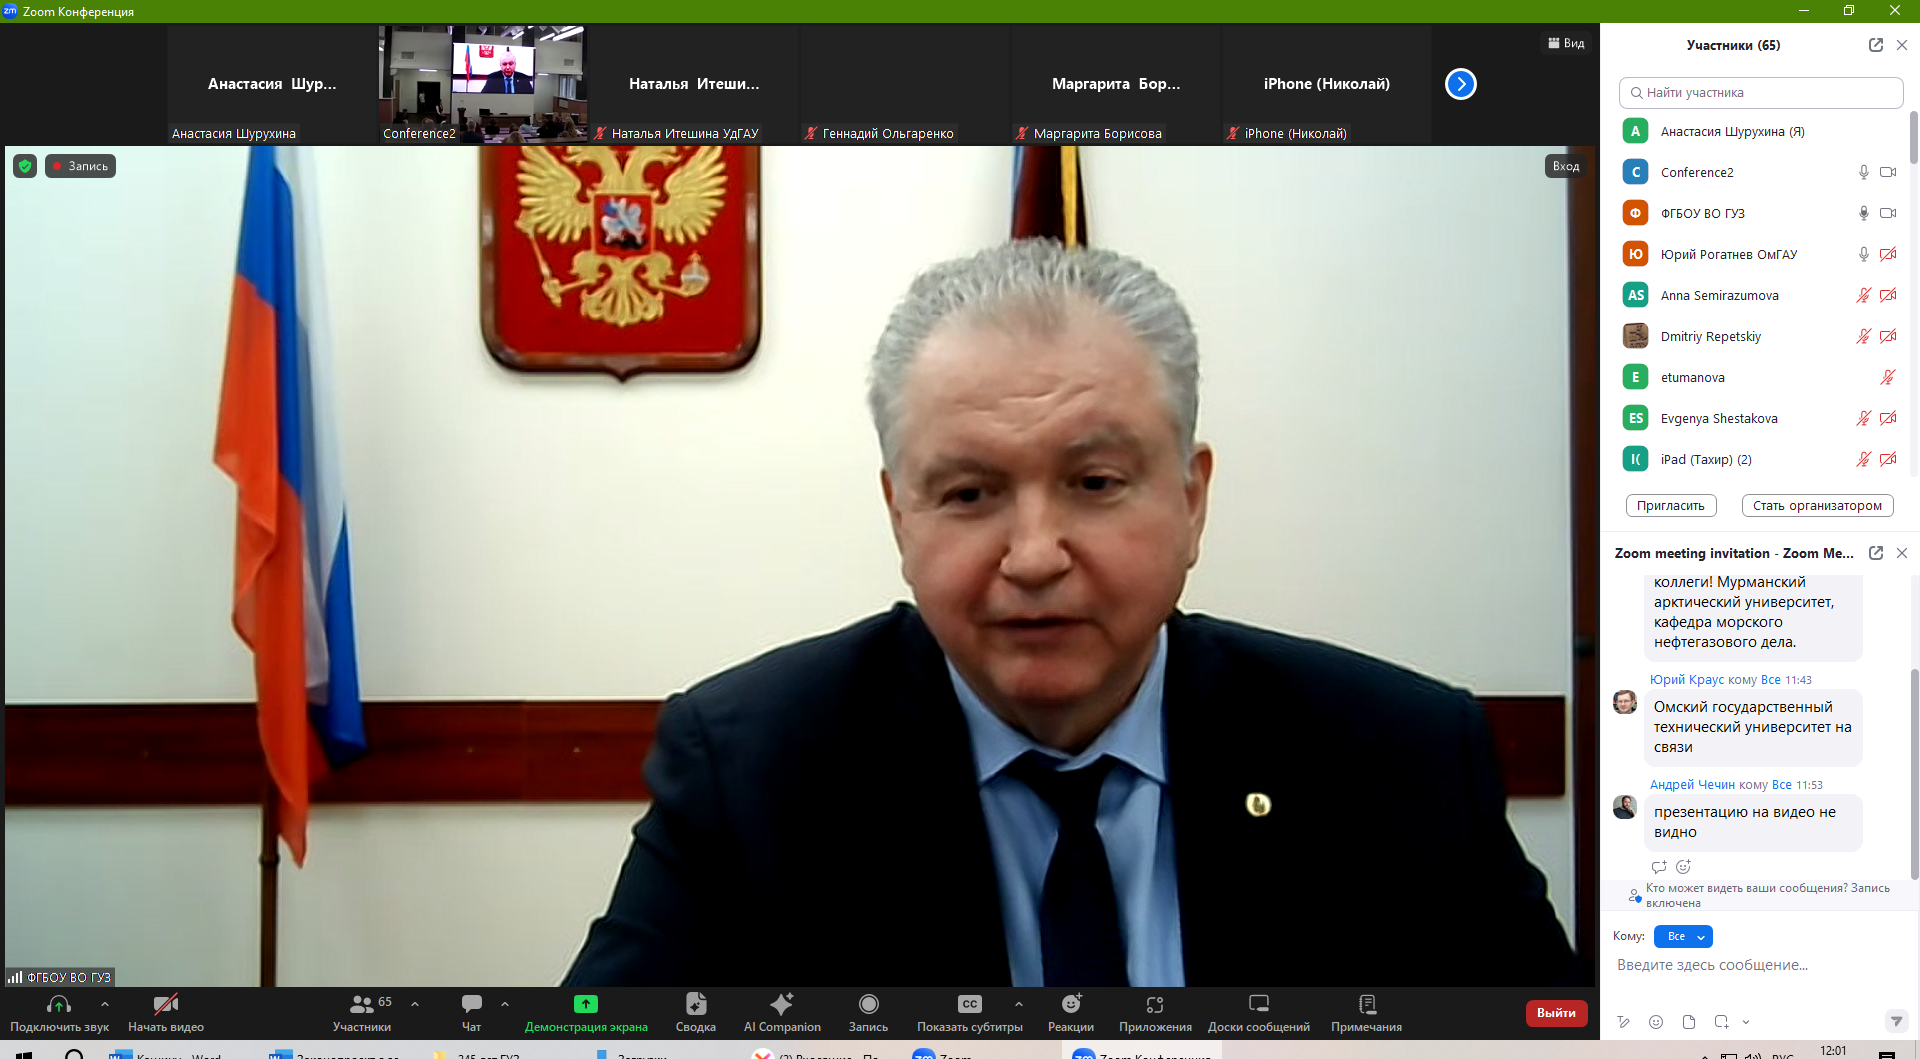Click the Пригласить button

tap(1671, 506)
